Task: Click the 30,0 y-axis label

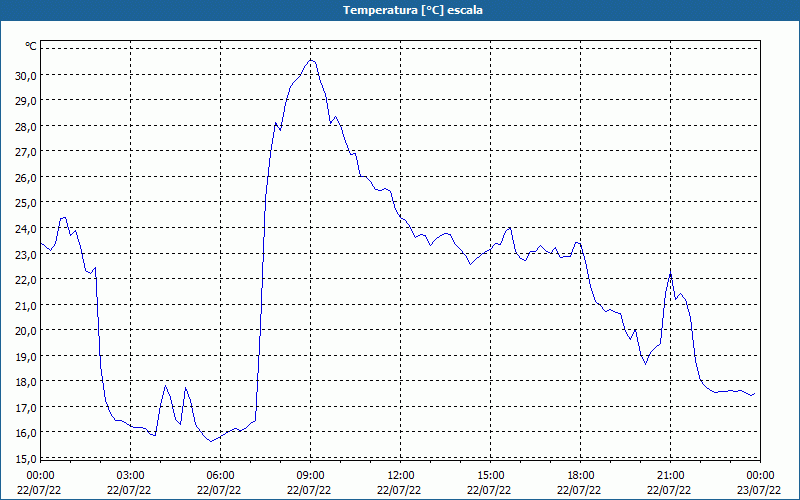Action: 26,76
